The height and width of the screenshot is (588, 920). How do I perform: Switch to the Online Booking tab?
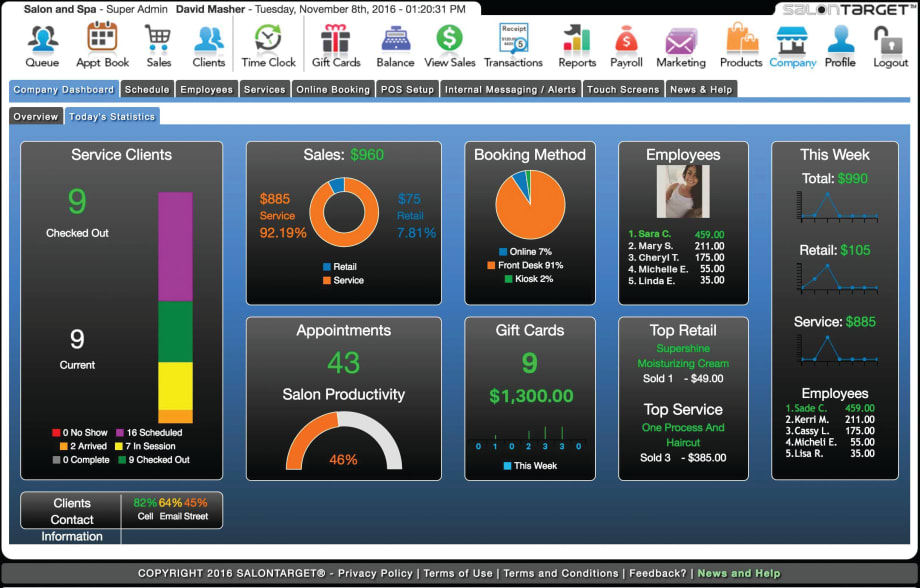[x=333, y=89]
